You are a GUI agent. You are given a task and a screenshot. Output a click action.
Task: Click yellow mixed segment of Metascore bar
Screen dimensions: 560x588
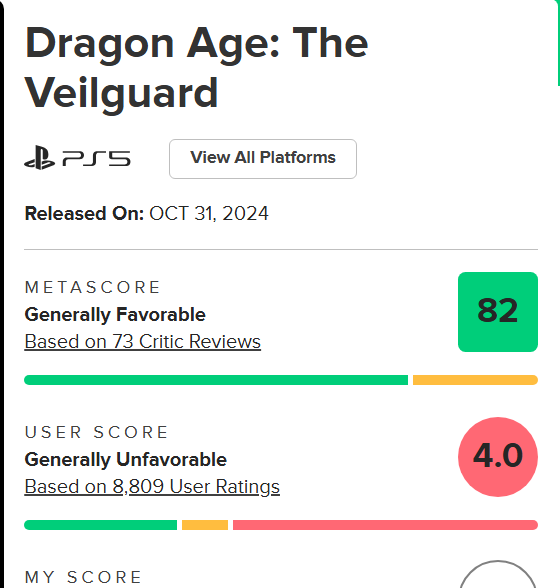coord(475,380)
